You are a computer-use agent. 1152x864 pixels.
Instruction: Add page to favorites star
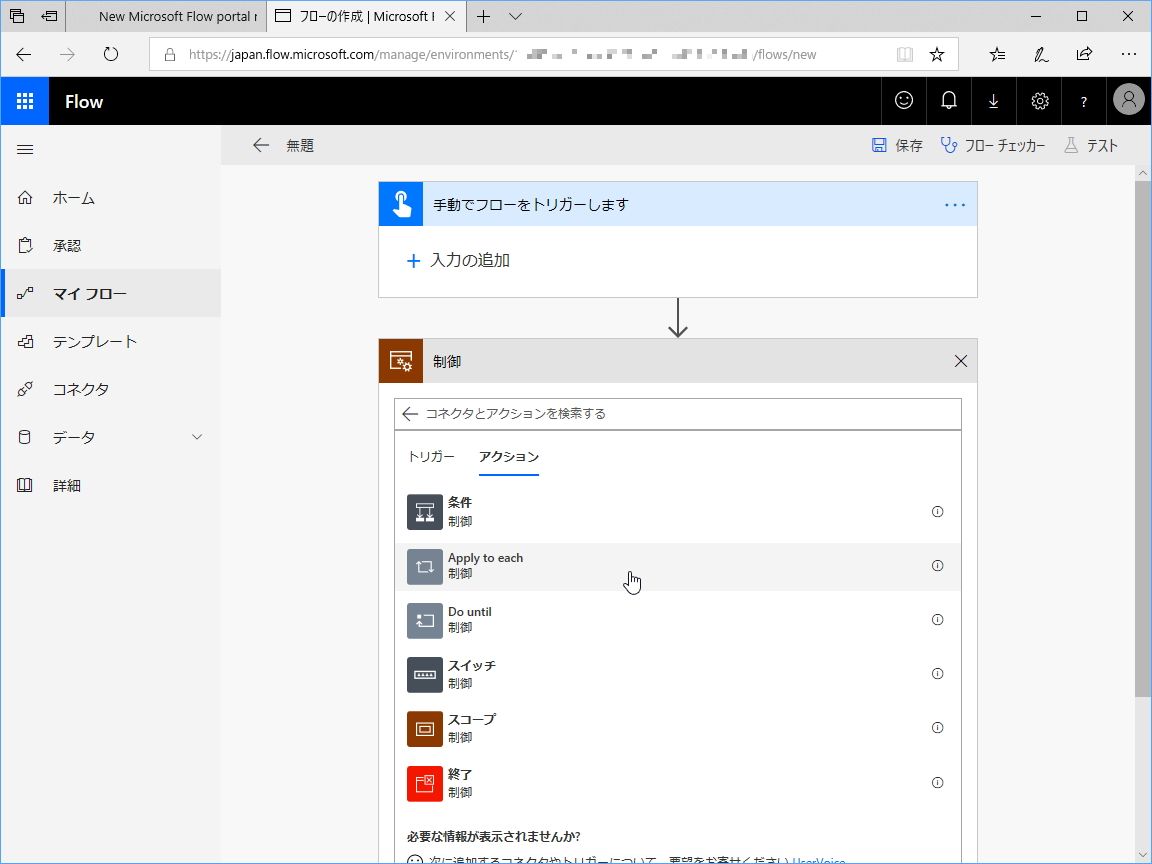pyautogui.click(x=936, y=54)
